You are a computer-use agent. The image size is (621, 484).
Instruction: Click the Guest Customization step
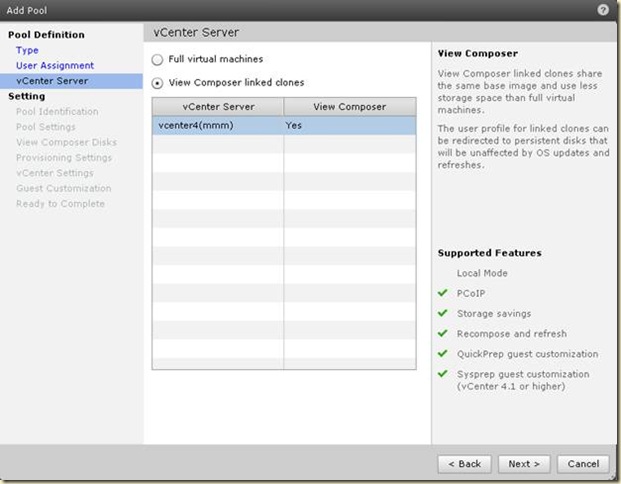coord(63,188)
